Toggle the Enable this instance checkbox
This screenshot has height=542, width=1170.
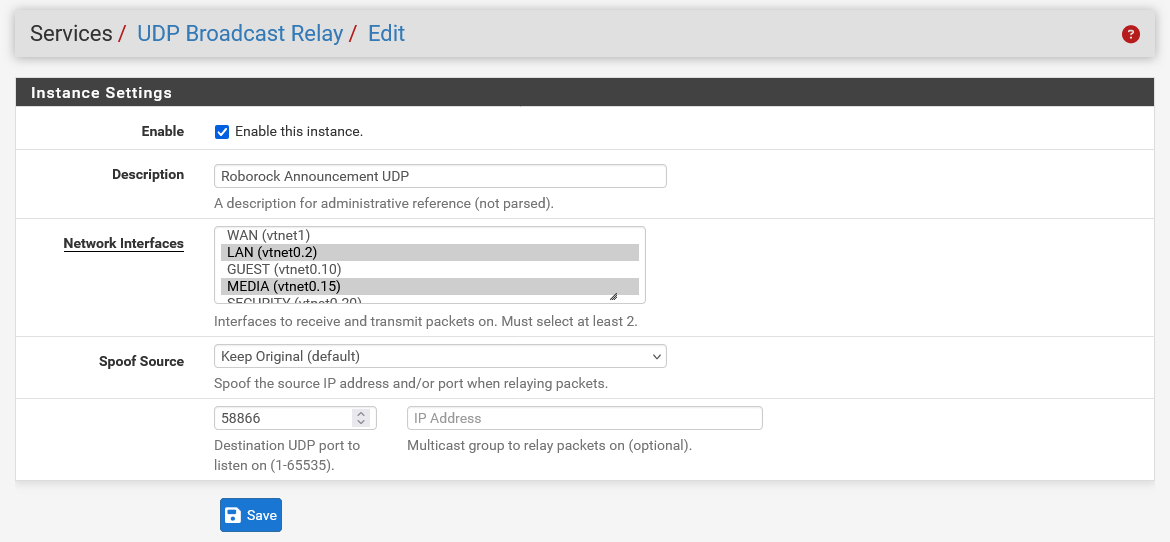(x=222, y=132)
